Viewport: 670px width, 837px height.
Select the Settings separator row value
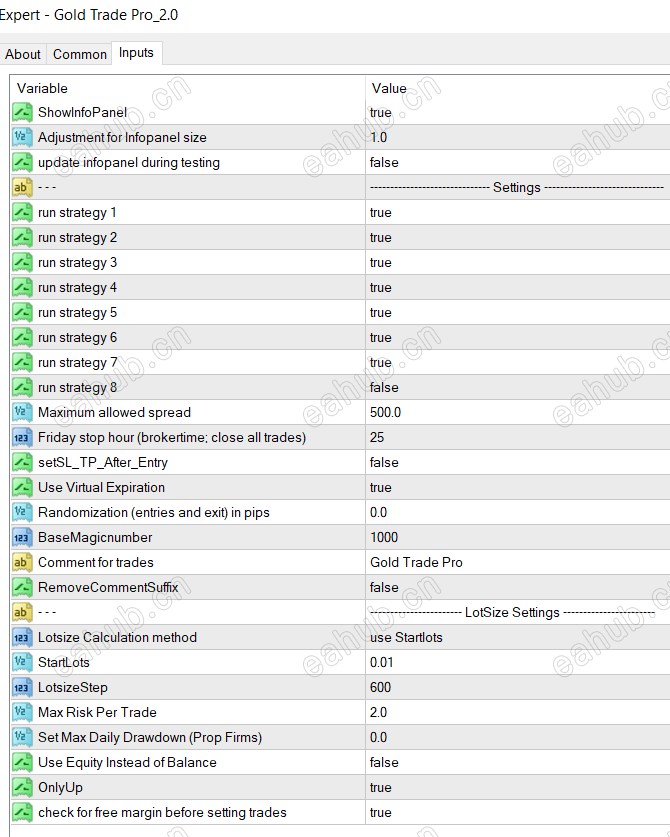(518, 187)
